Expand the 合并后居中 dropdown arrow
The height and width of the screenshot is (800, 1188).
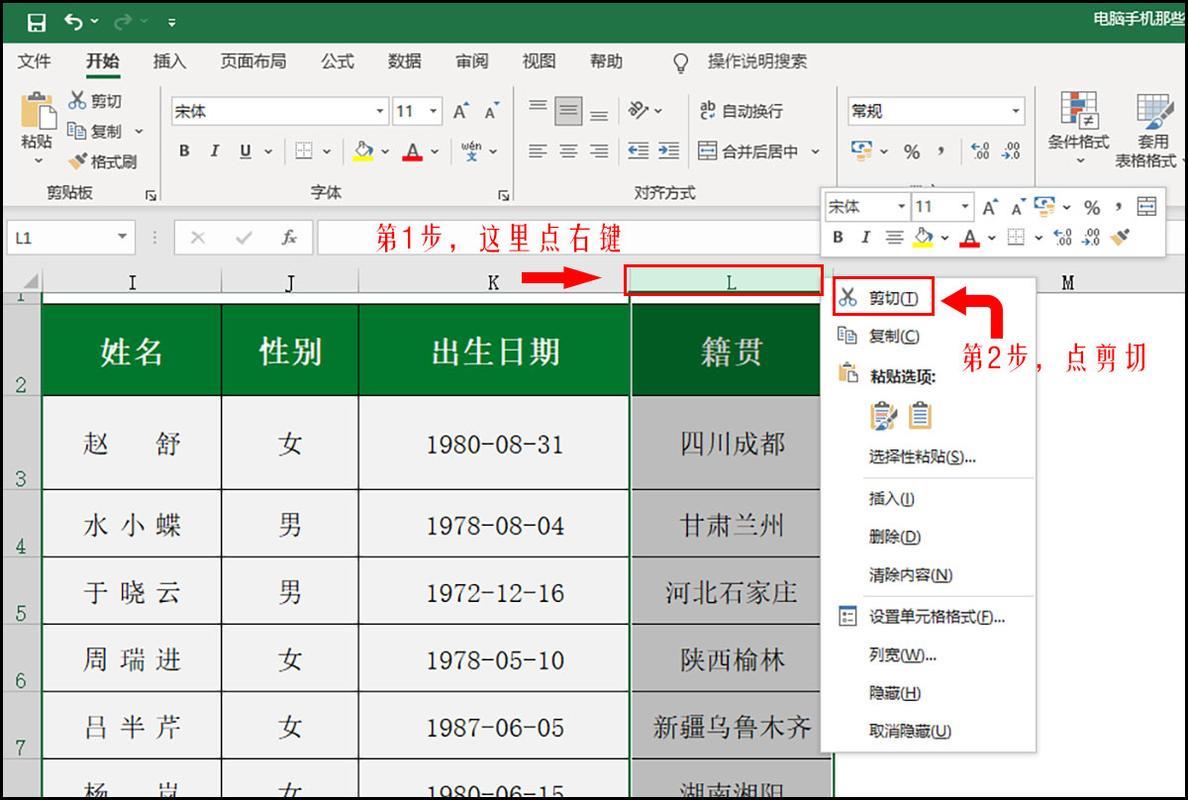(815, 152)
